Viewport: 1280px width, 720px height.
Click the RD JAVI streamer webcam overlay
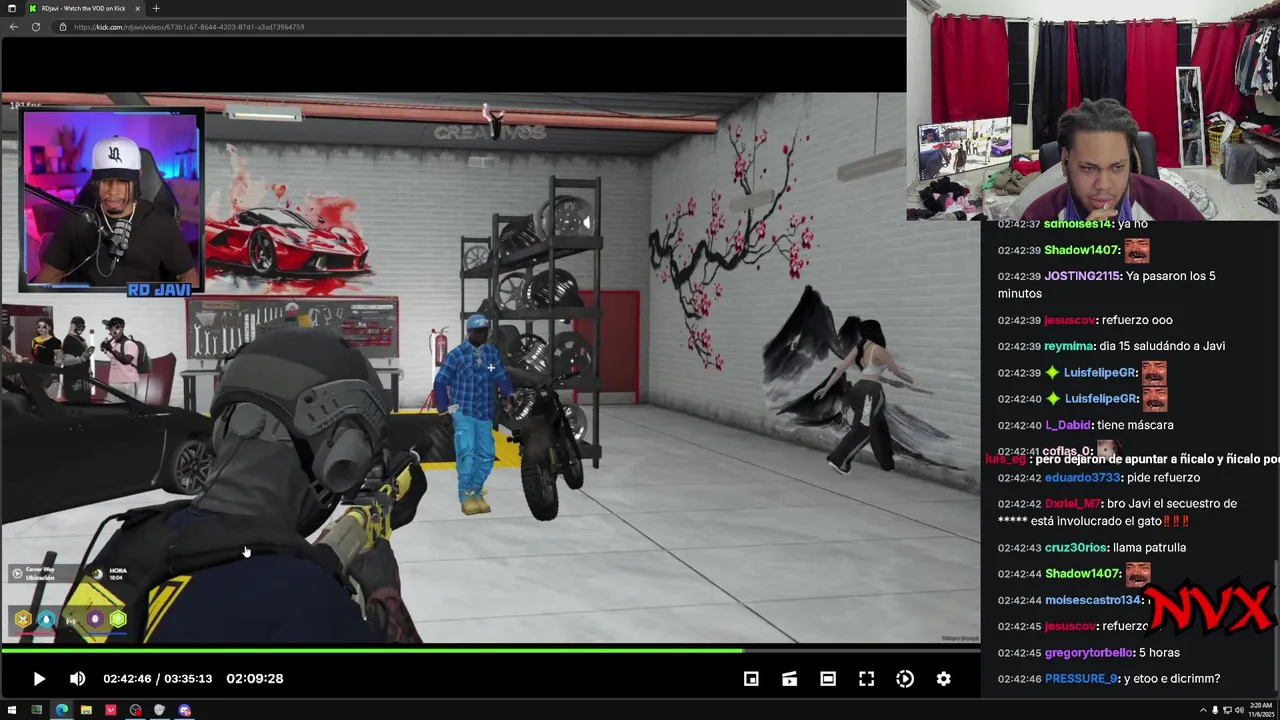(111, 200)
